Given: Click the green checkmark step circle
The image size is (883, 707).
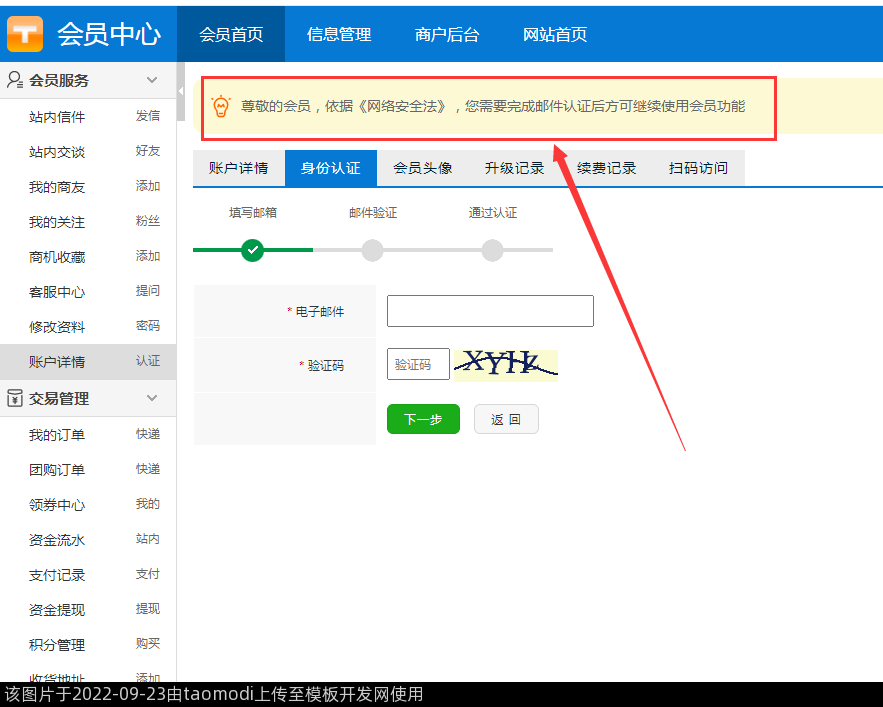Looking at the screenshot, I should coord(253,249).
